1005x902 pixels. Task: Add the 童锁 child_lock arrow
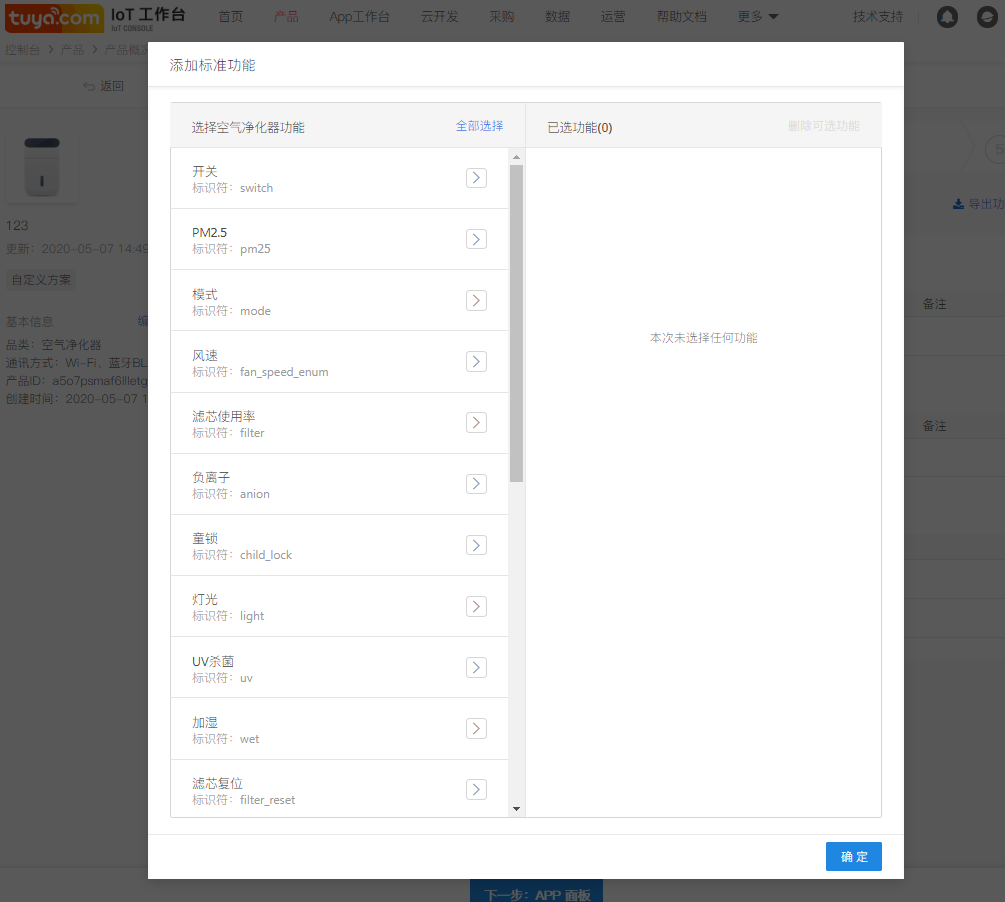tap(476, 545)
